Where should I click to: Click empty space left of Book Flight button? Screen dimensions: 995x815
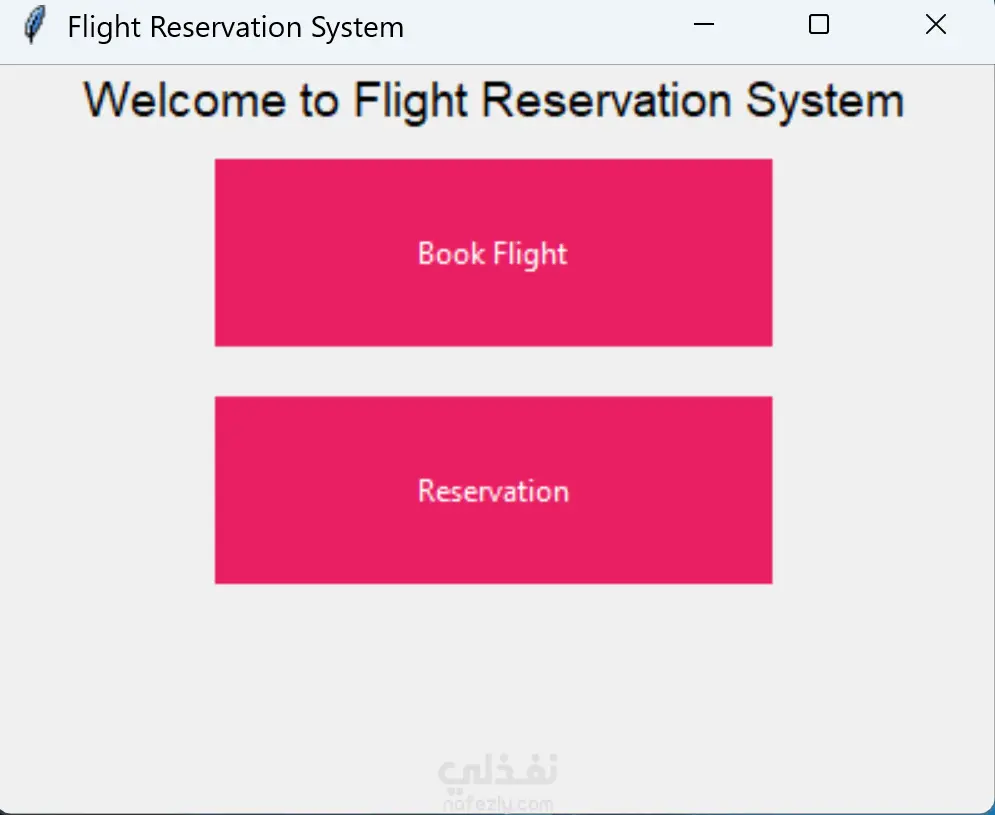(107, 253)
